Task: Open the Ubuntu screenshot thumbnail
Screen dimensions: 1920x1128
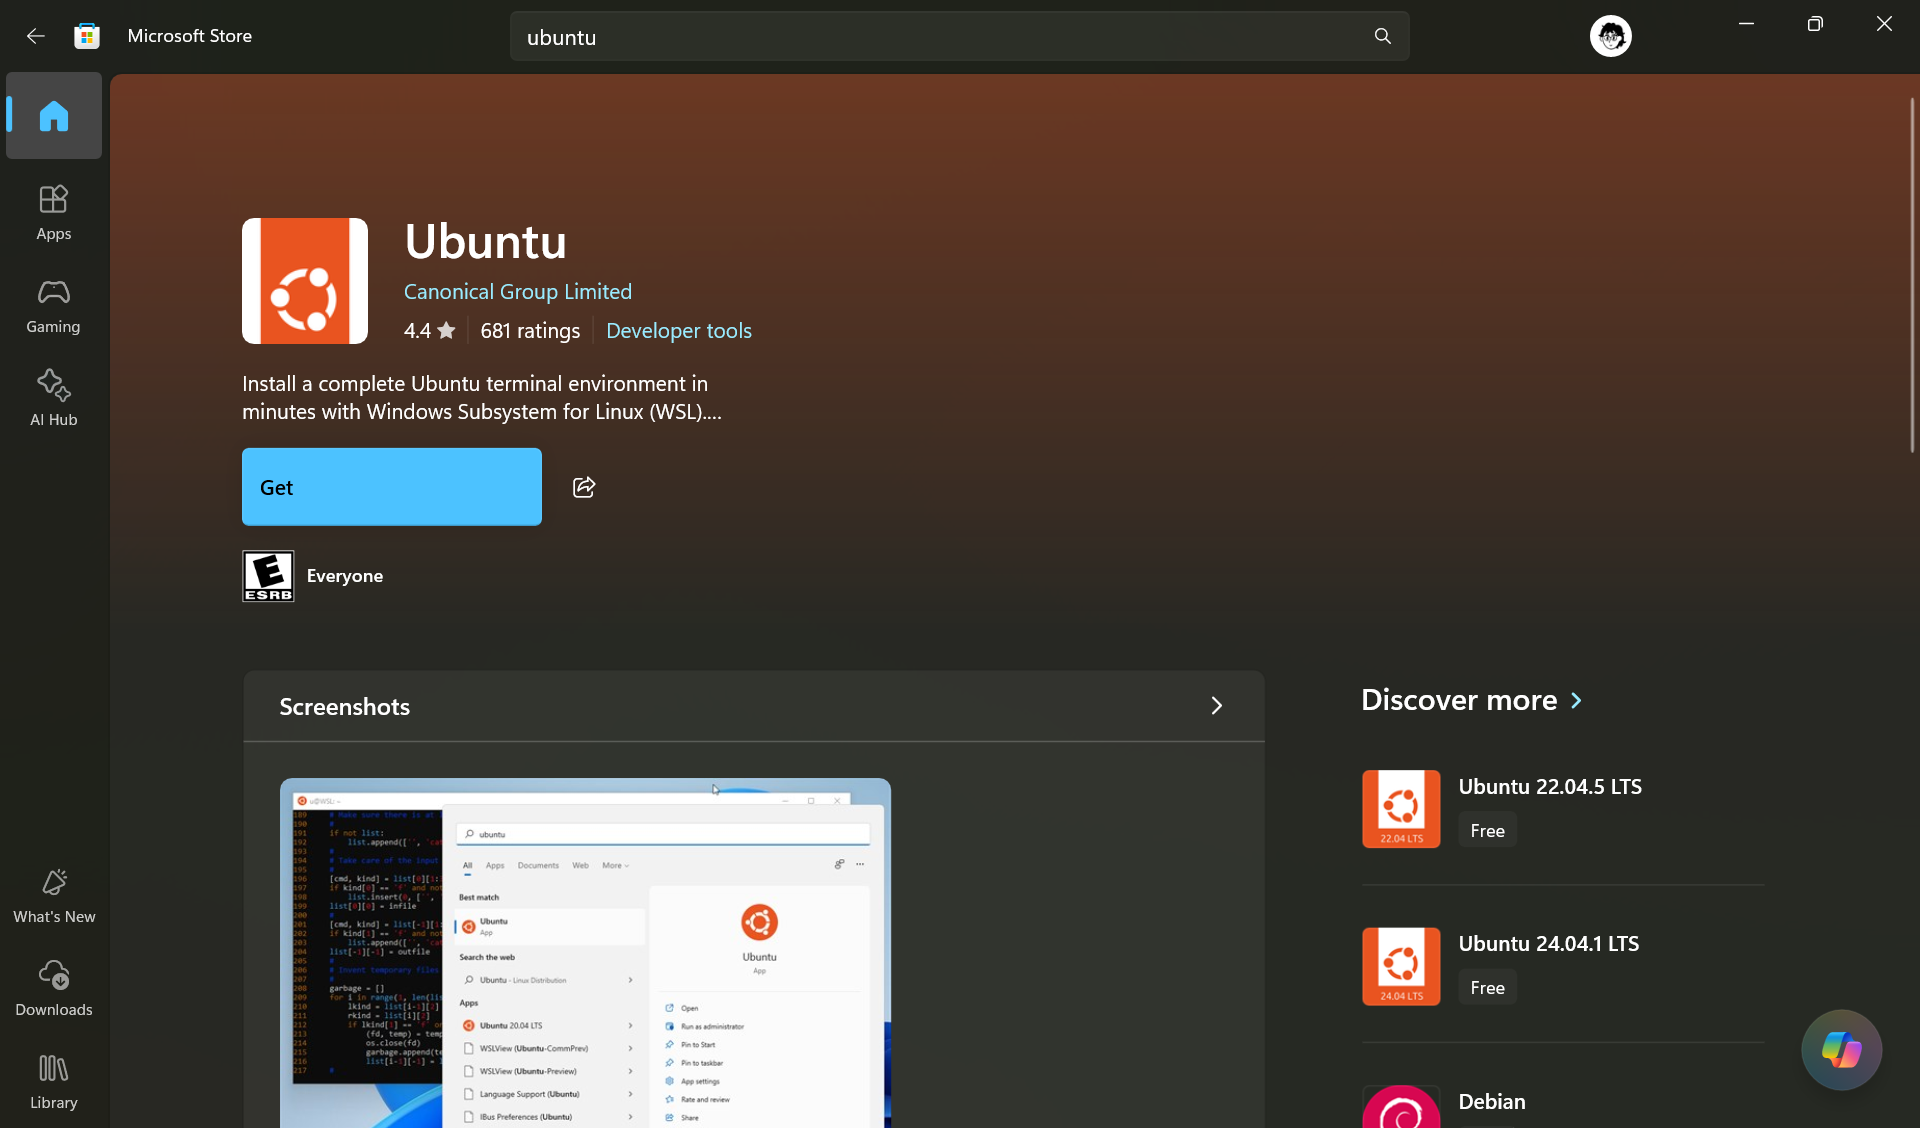Action: pos(585,953)
